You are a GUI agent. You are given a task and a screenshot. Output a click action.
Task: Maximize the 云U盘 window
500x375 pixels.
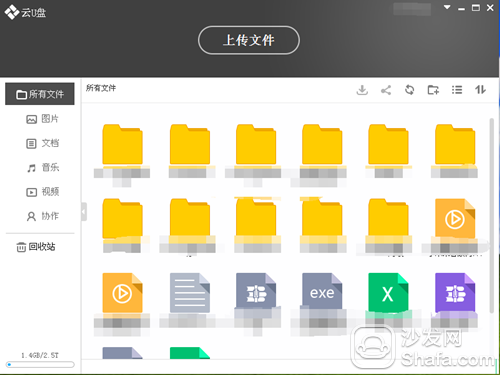476,7
